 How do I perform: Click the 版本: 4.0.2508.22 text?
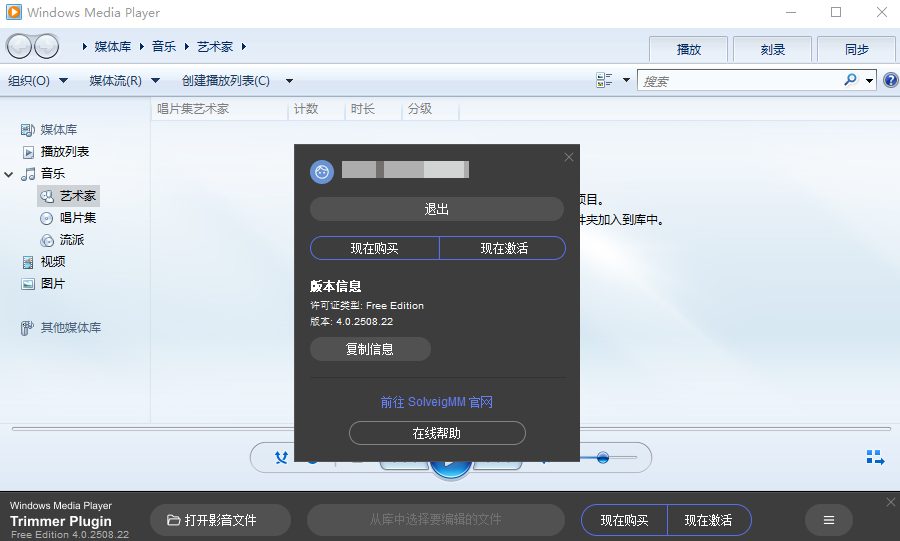pos(352,322)
